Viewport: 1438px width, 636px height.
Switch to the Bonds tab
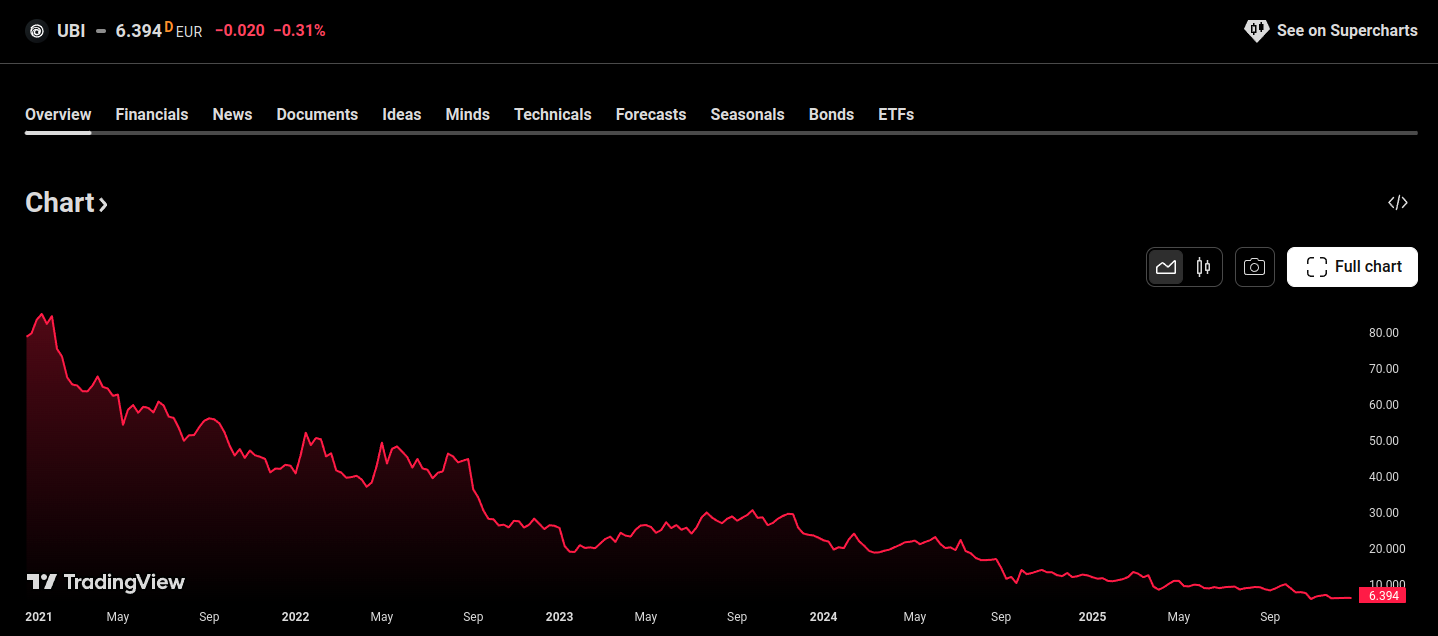pyautogui.click(x=831, y=114)
